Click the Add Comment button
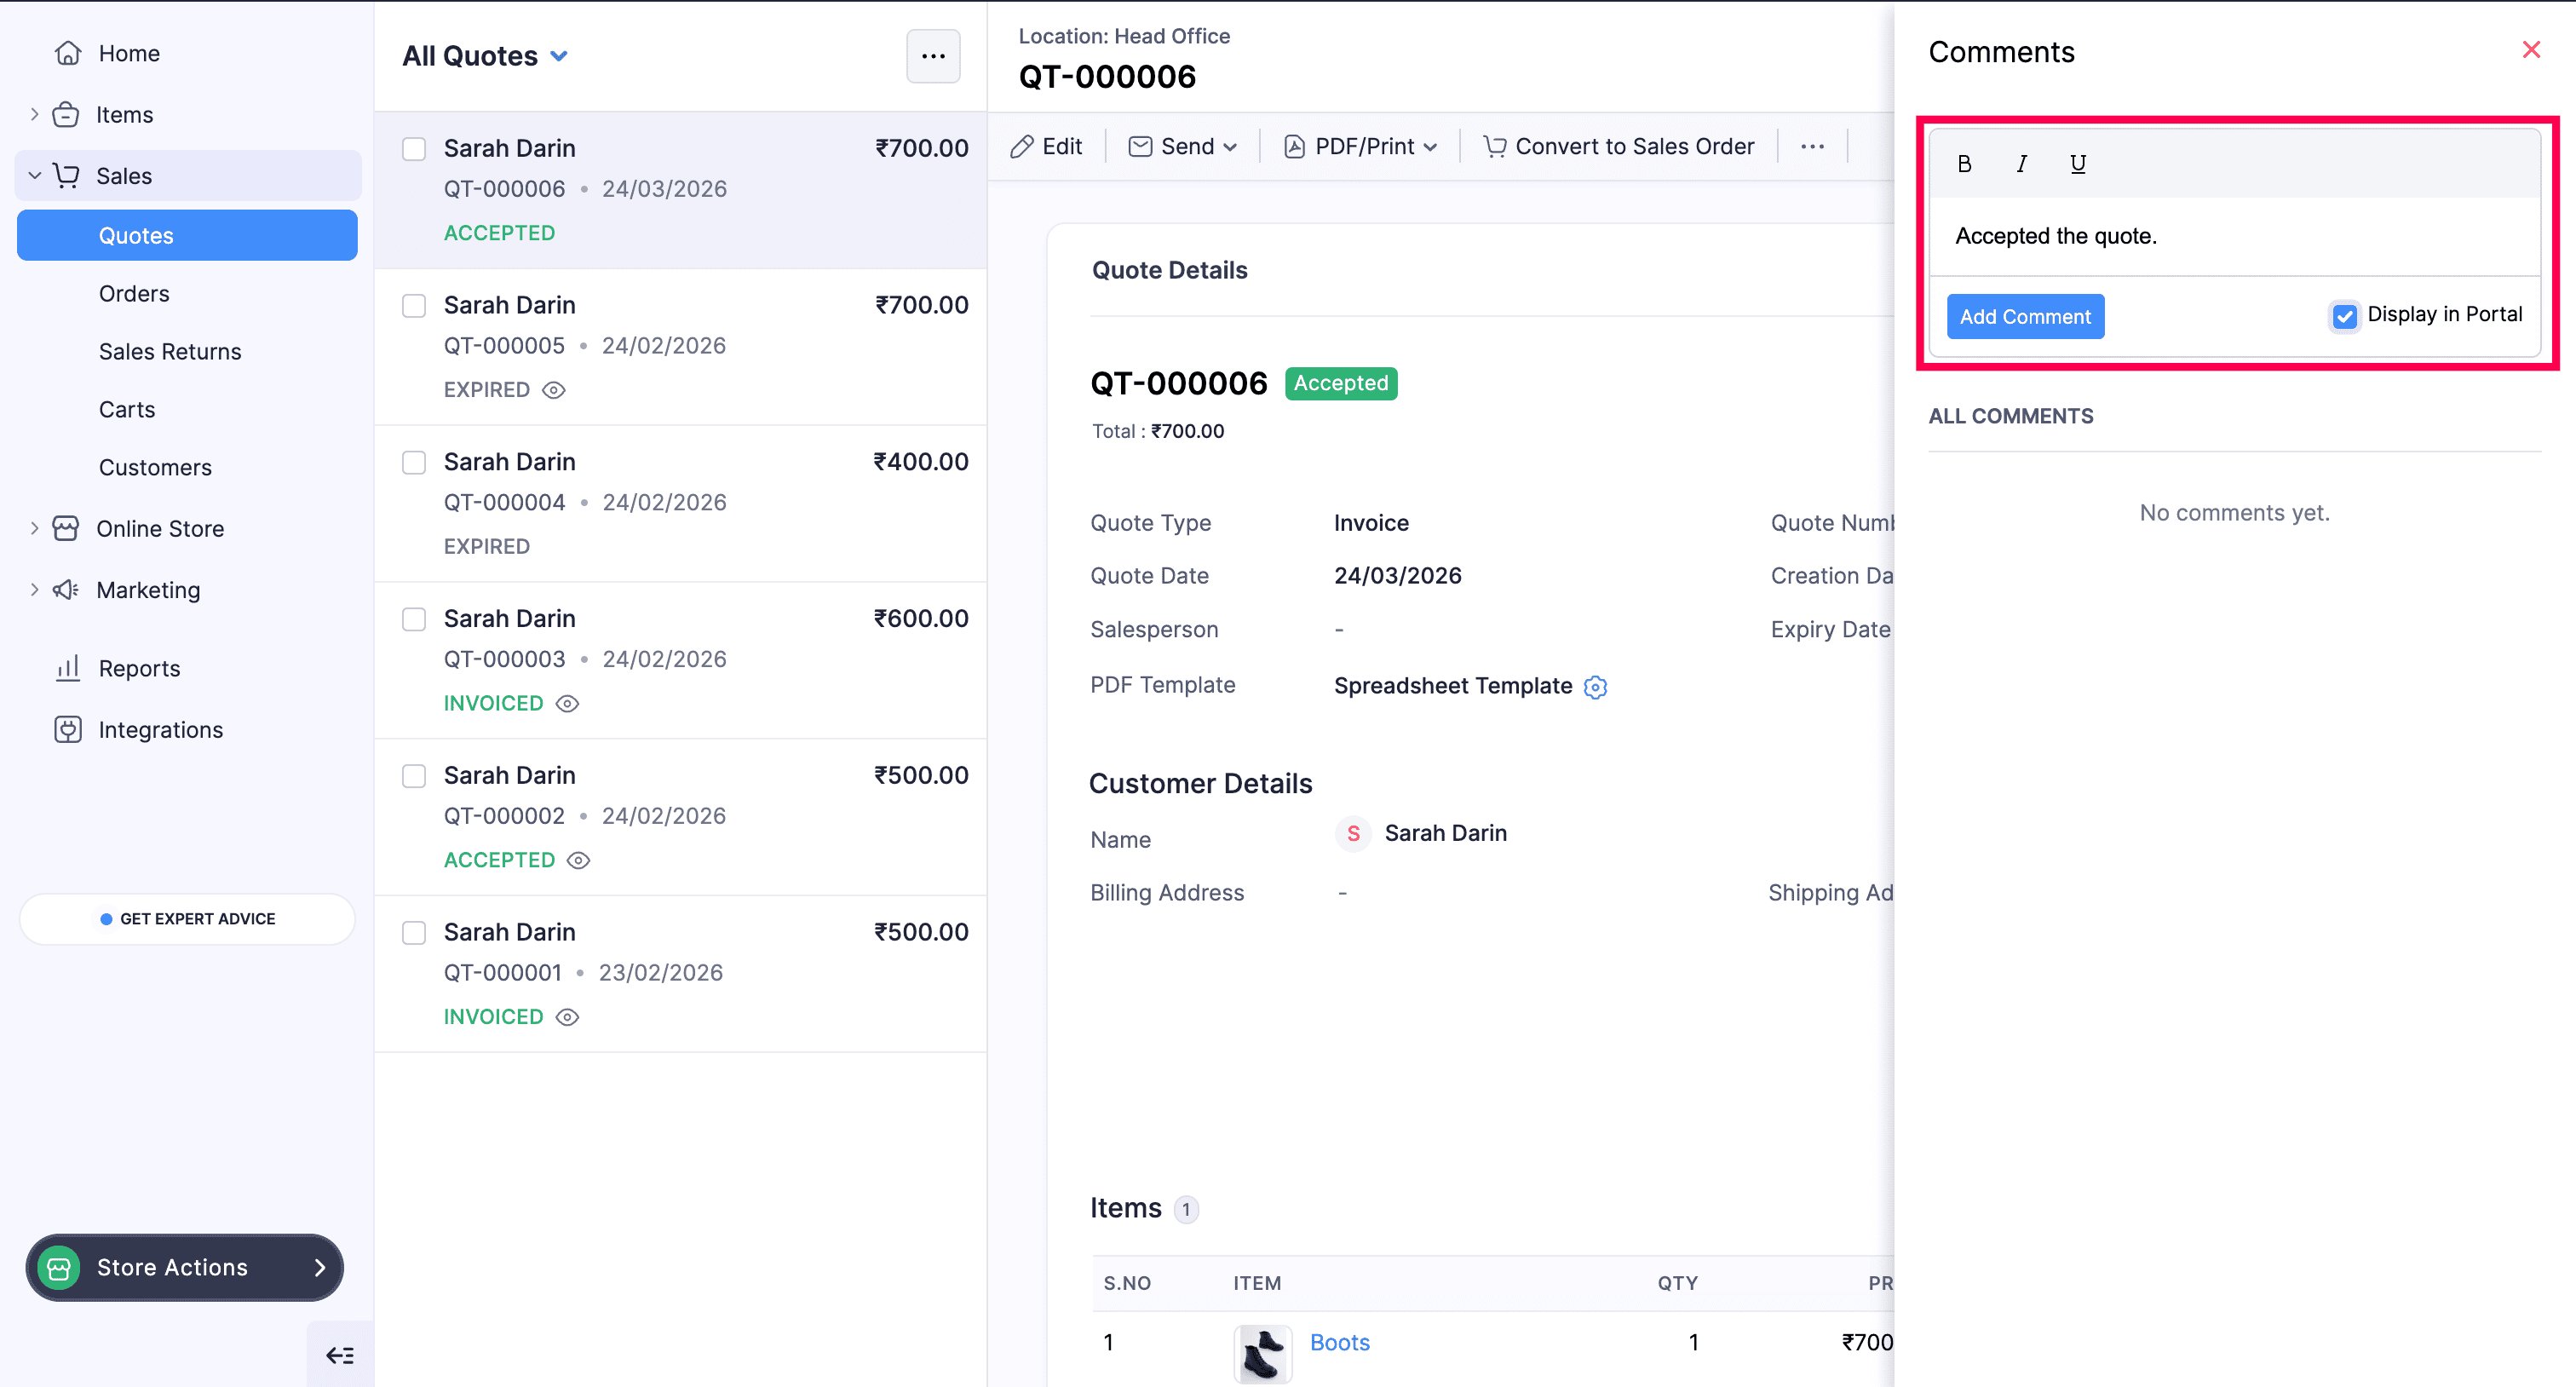2576x1387 pixels. pos(2024,317)
